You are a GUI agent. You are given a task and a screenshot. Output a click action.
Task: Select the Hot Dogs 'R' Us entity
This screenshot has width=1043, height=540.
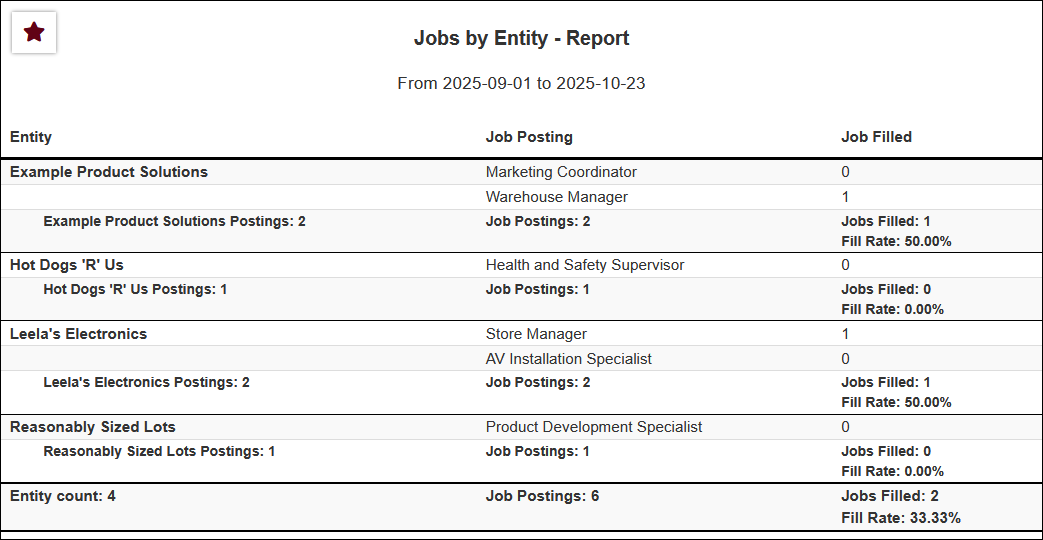coord(67,265)
